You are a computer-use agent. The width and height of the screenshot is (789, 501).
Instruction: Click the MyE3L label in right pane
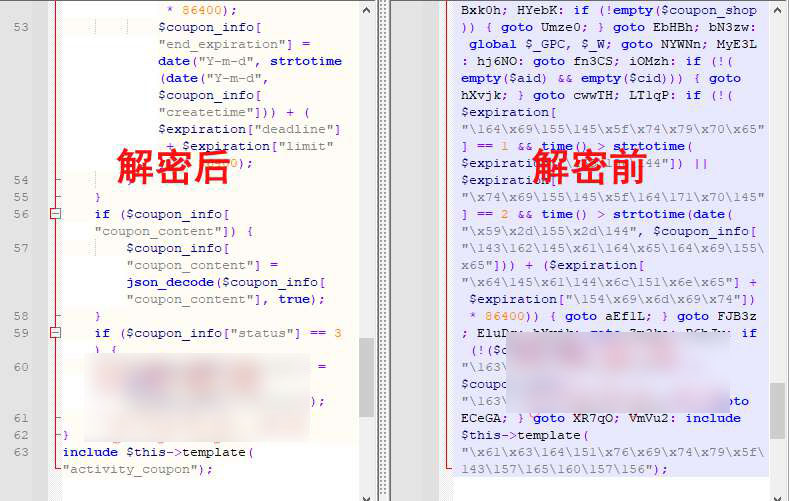click(737, 44)
